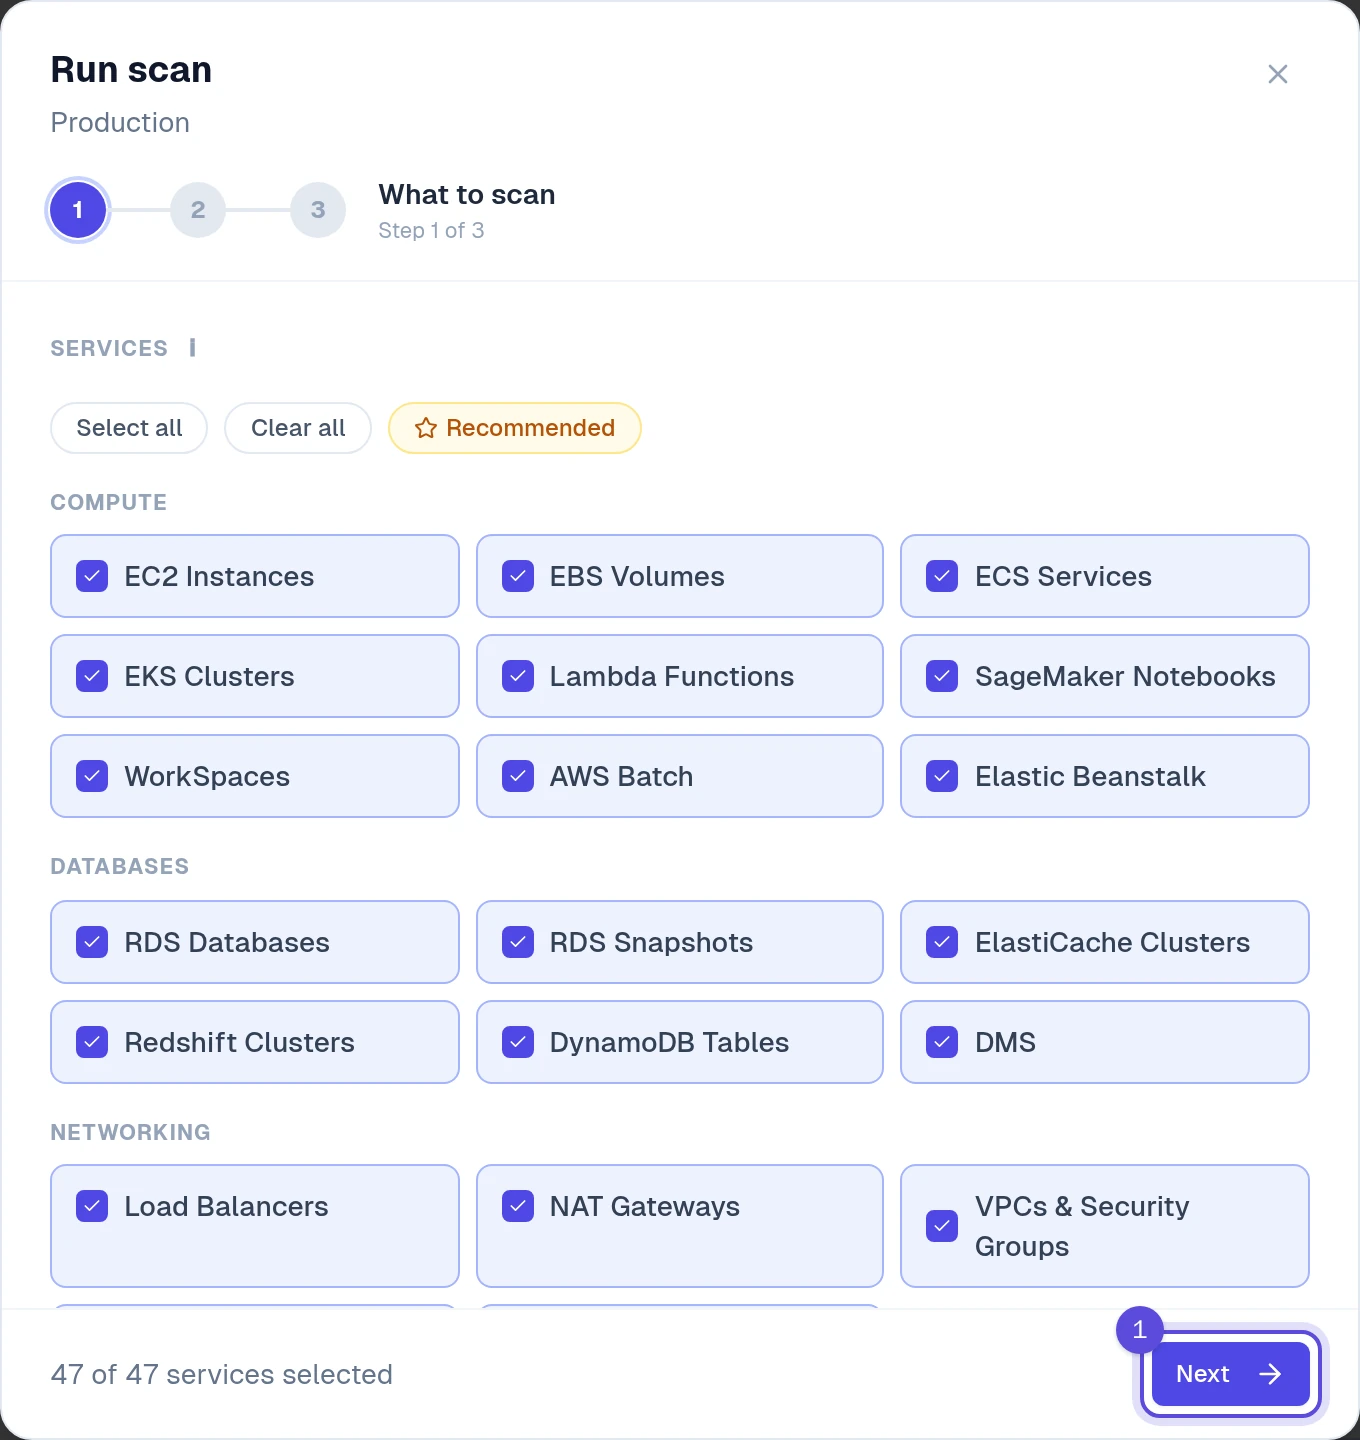Screen dimensions: 1360x1440
Task: Toggle ElastiCache Clusters checkbox
Action: tap(942, 942)
